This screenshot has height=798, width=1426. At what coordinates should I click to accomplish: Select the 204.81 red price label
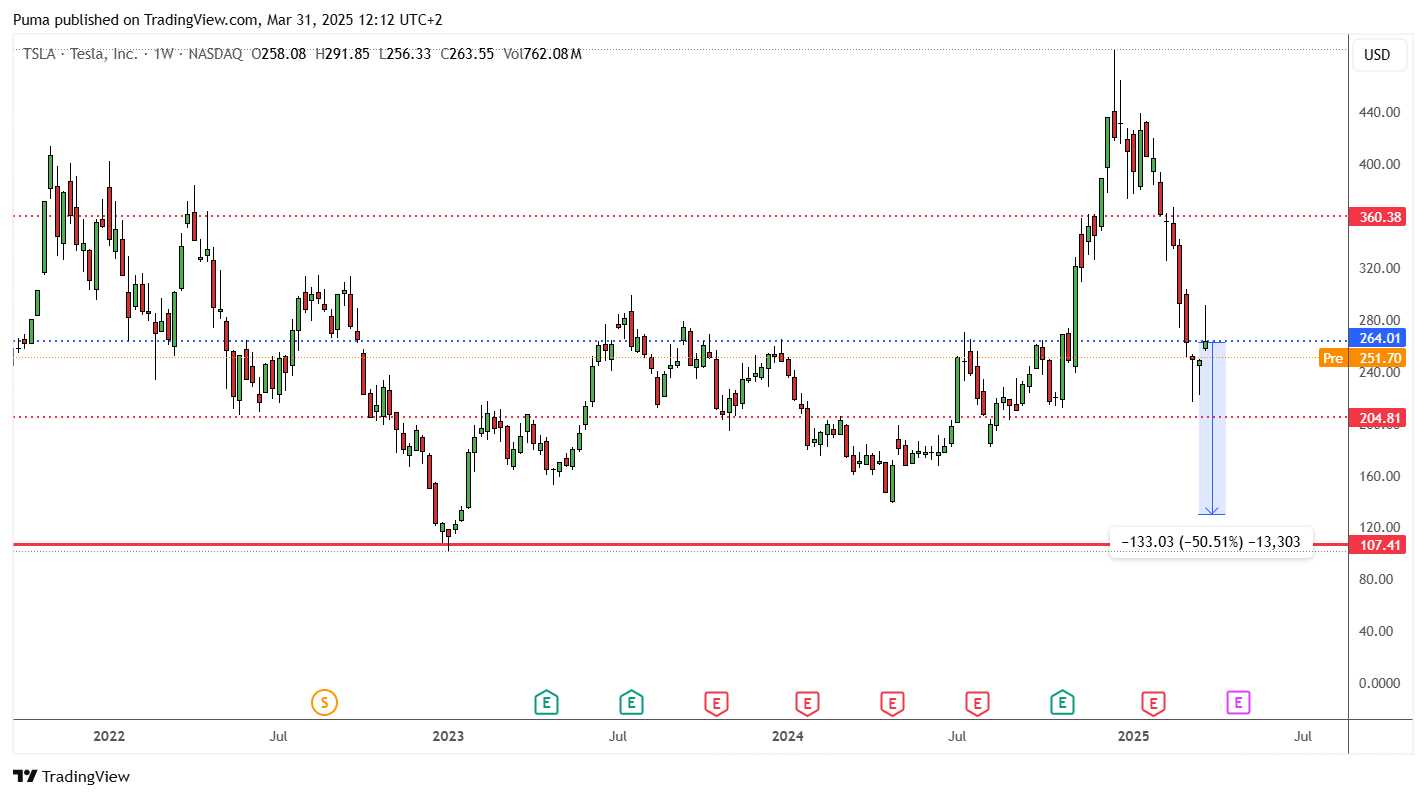pyautogui.click(x=1377, y=418)
